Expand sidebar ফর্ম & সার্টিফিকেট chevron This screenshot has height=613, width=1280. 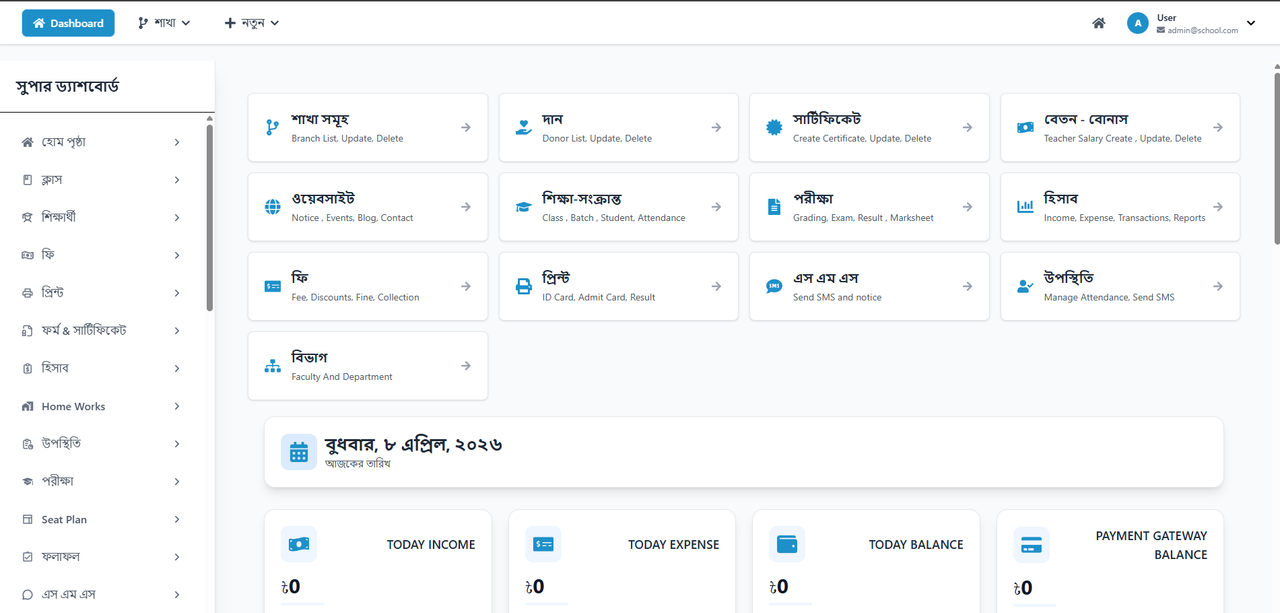[x=177, y=330]
